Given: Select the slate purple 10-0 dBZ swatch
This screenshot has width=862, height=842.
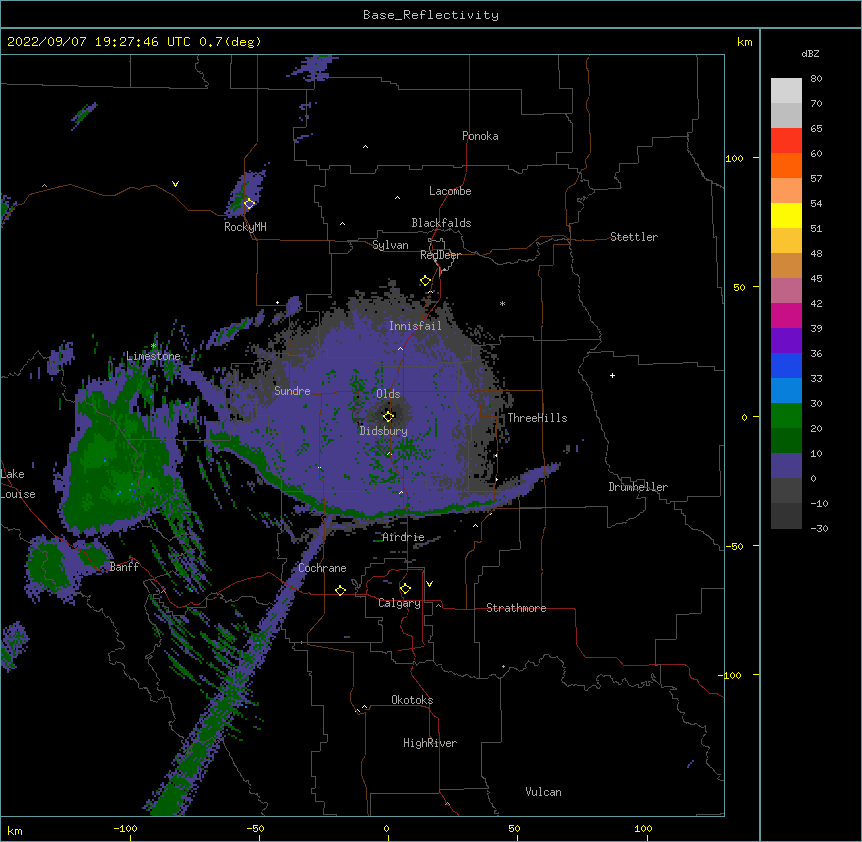Looking at the screenshot, I should click(x=786, y=466).
